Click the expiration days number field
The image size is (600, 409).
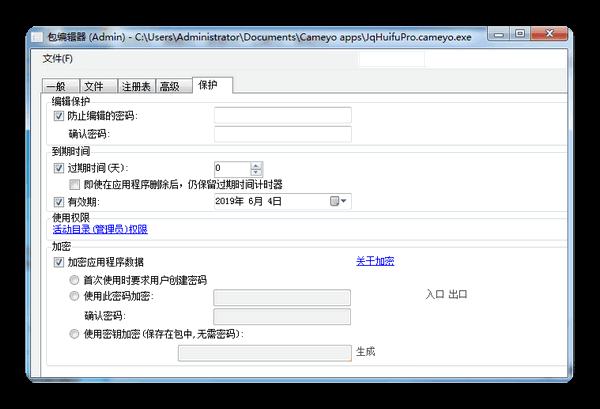click(x=232, y=168)
